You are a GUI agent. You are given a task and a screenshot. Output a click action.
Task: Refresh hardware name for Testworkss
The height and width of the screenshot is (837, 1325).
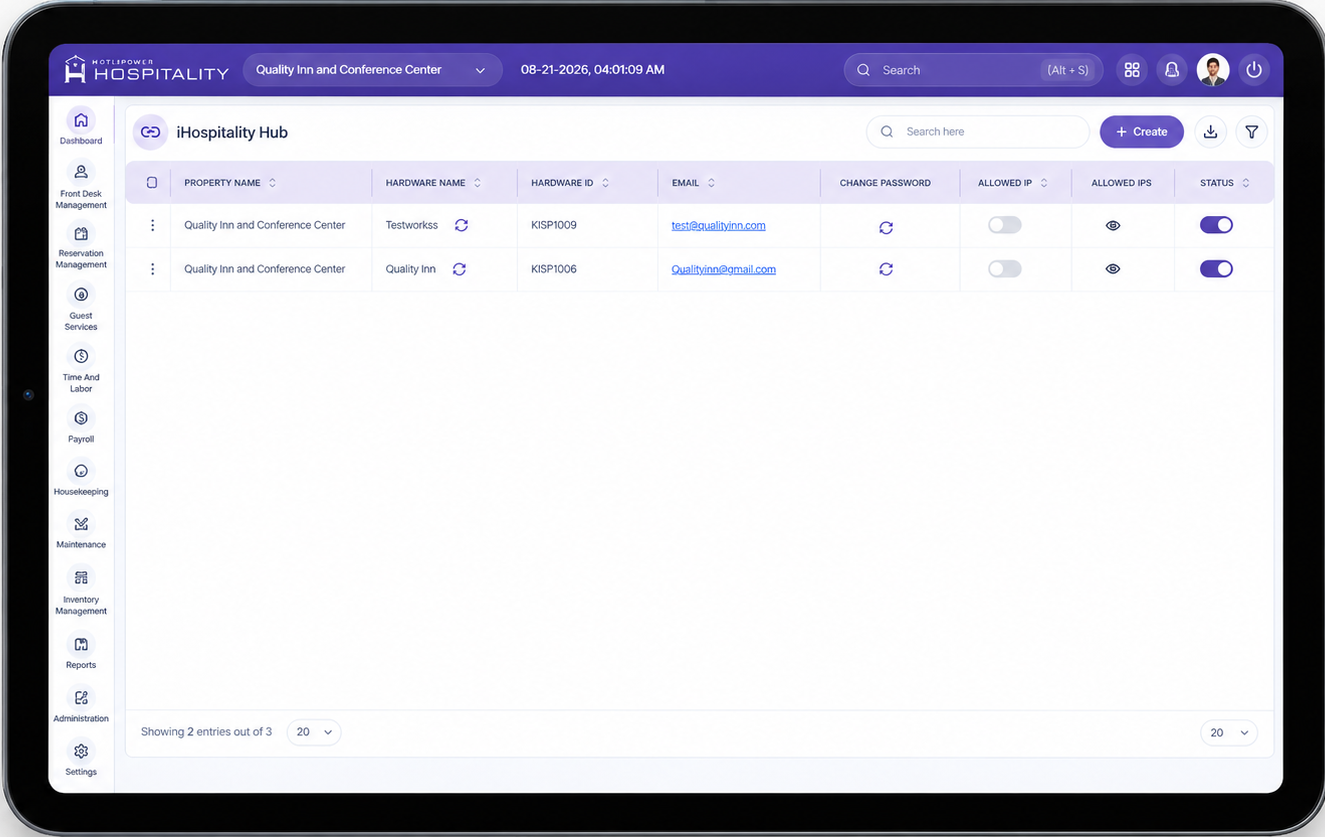point(461,225)
